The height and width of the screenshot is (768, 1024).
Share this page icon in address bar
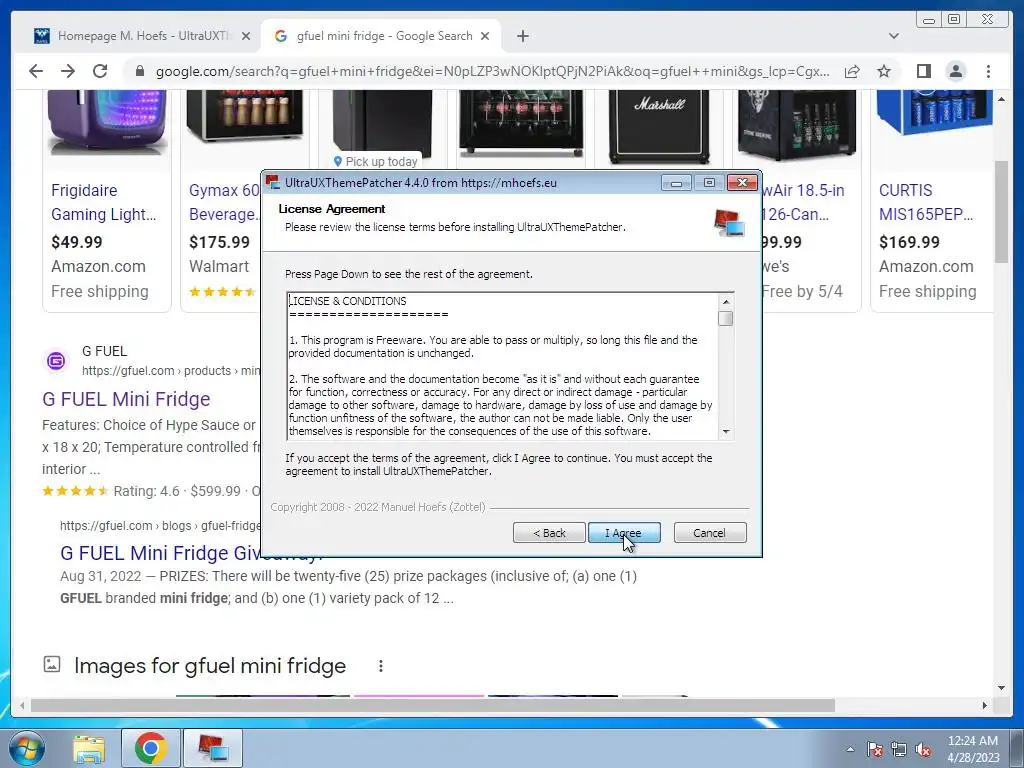tap(852, 71)
